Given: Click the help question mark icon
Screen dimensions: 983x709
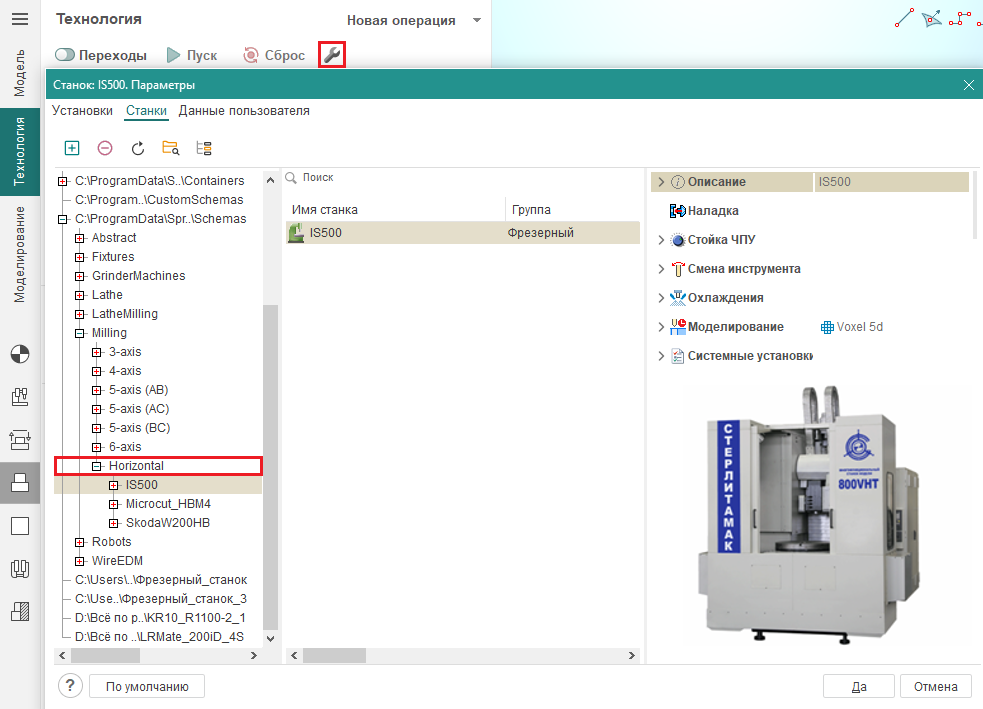Looking at the screenshot, I should [x=70, y=686].
